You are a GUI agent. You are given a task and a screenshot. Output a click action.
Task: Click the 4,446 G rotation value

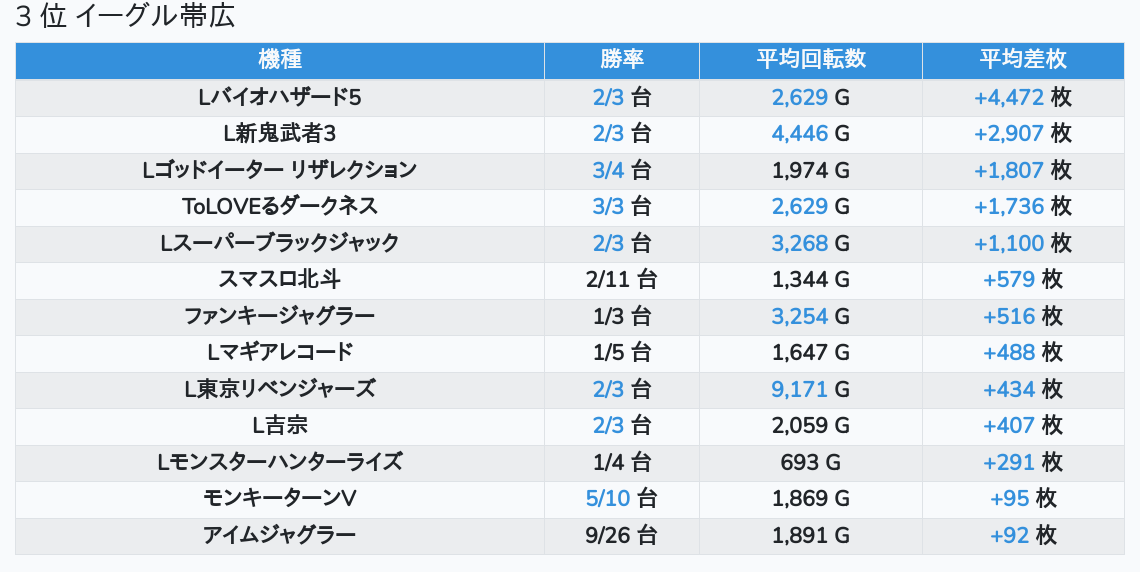(810, 133)
